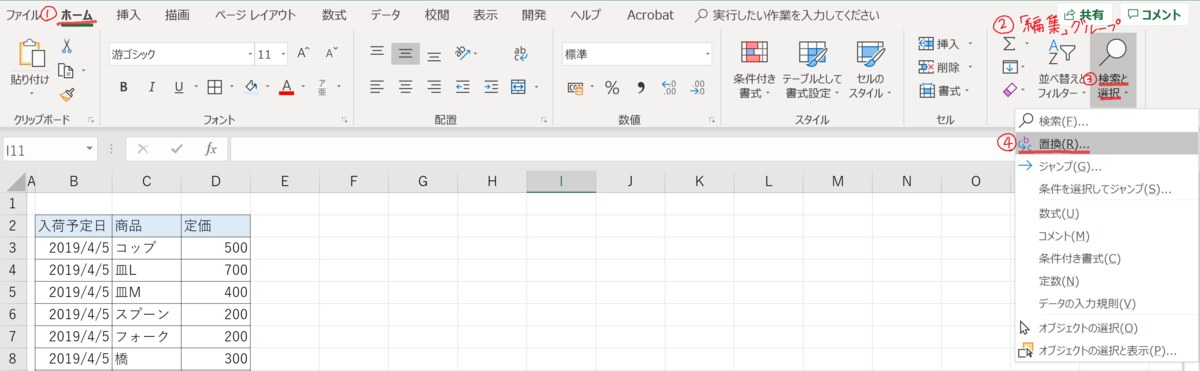This screenshot has width=1200, height=371.
Task: Choose ジャンプ(G)... from the menu
Action: (1106, 166)
